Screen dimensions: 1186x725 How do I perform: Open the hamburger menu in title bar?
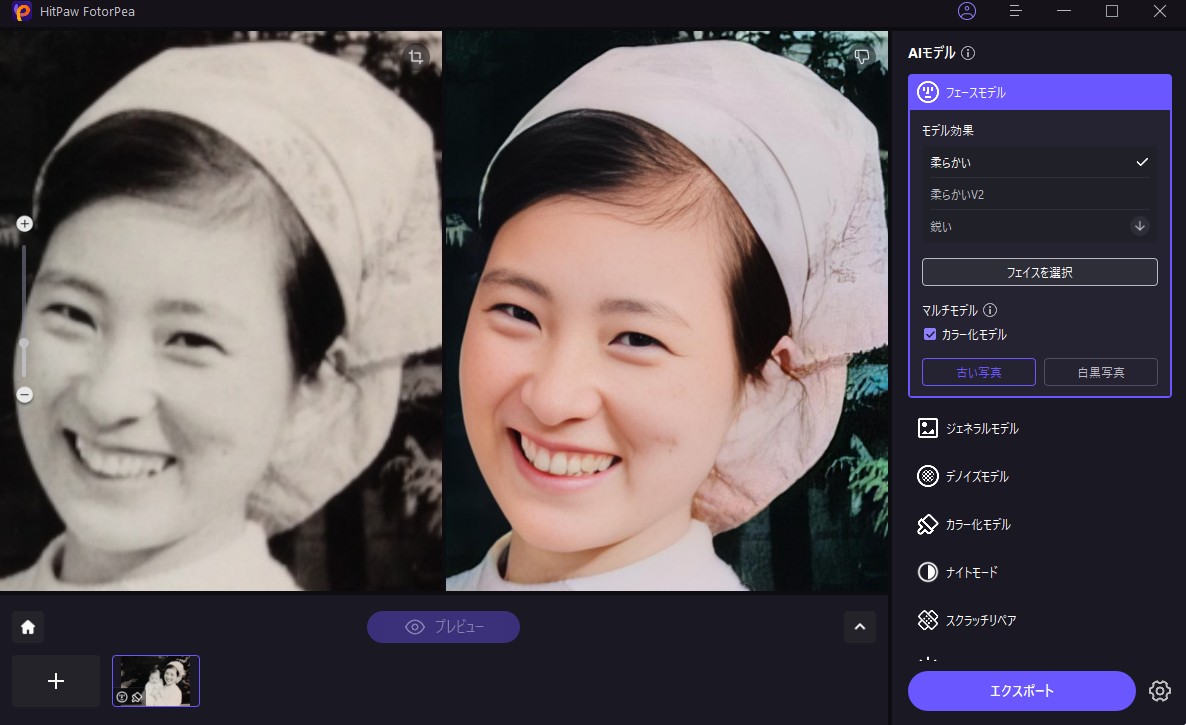tap(1015, 11)
